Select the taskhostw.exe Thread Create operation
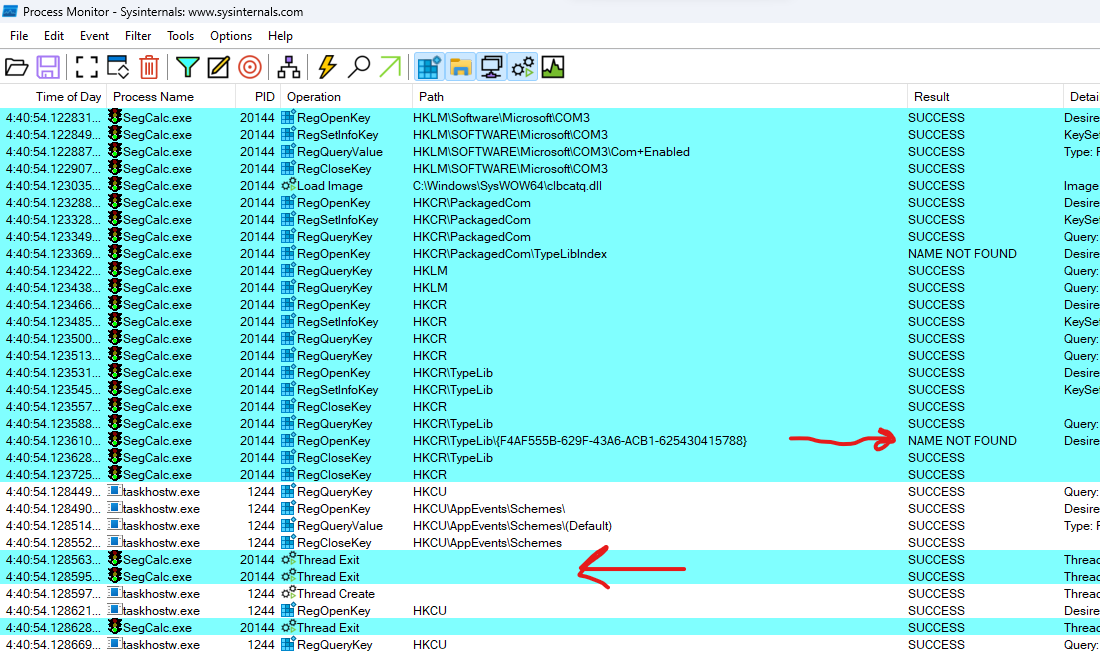Screen dimensions: 1100x652 pyautogui.click(x=335, y=594)
